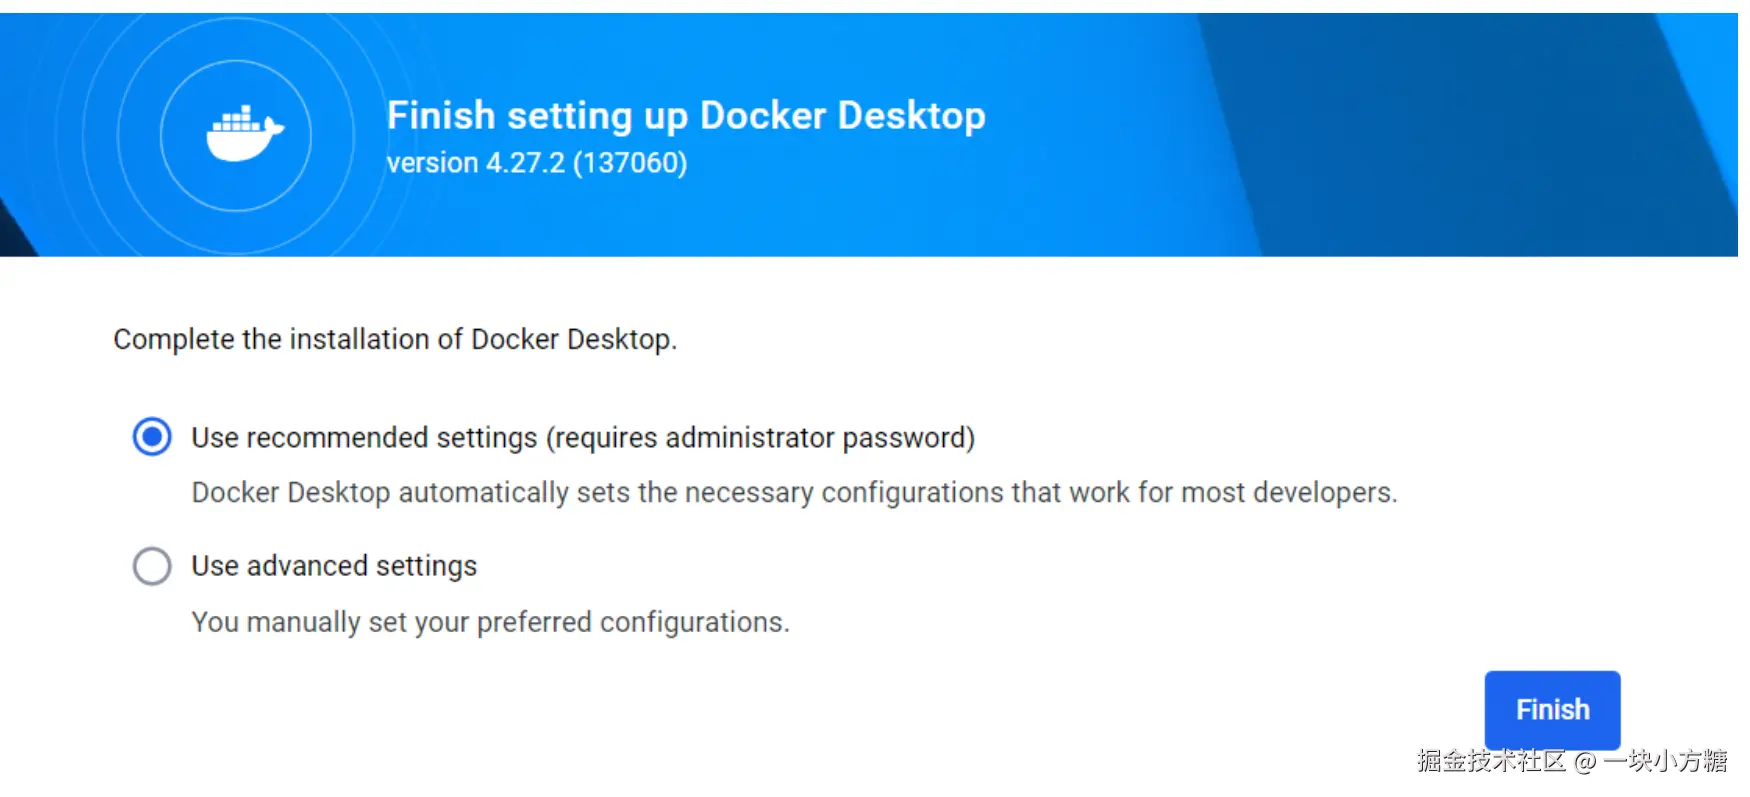Click the '(requires administrator password)' note
This screenshot has width=1750, height=797.
760,438
